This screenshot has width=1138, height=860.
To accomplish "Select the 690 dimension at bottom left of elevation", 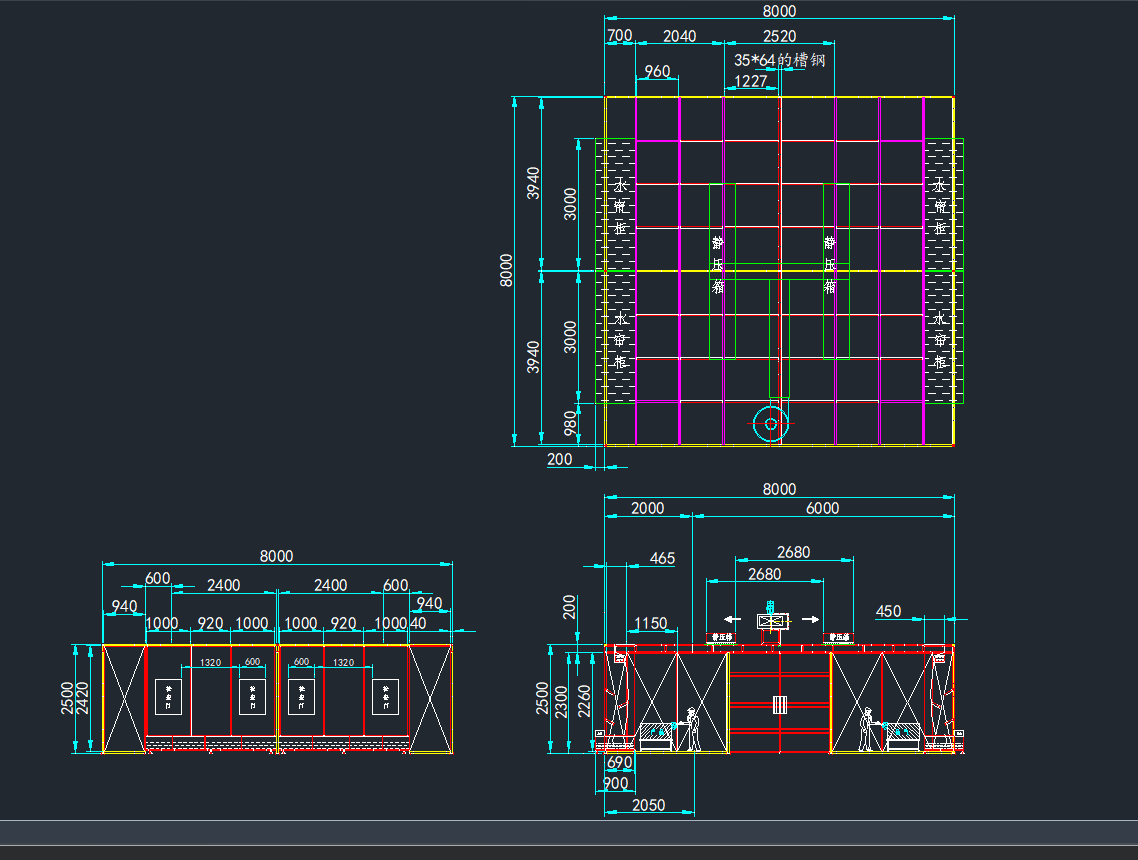I will coord(621,762).
